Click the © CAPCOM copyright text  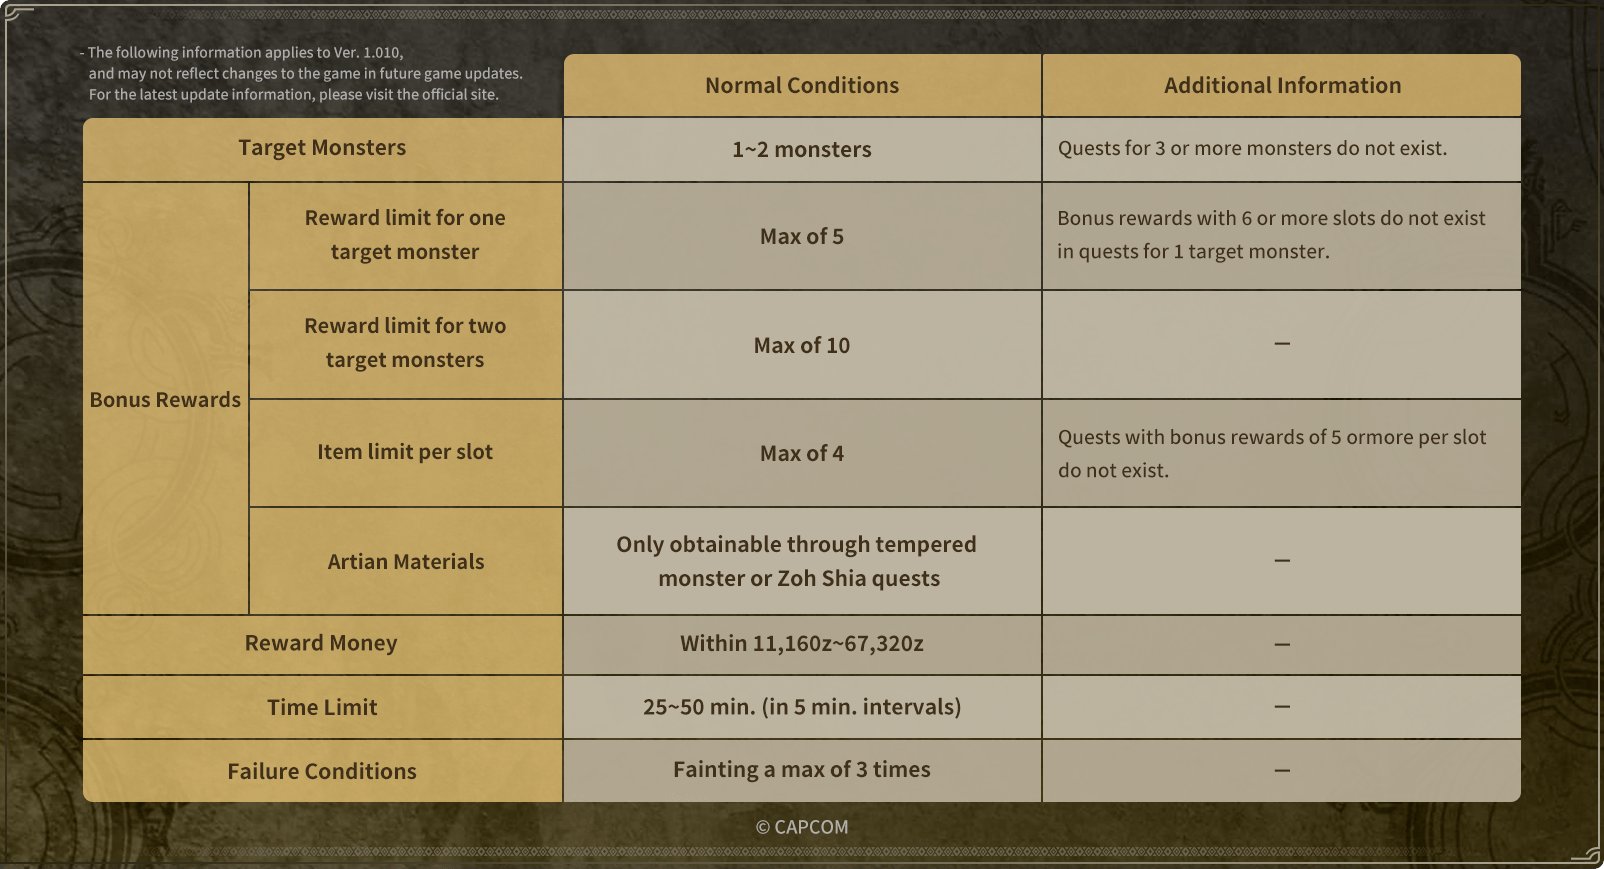802,827
